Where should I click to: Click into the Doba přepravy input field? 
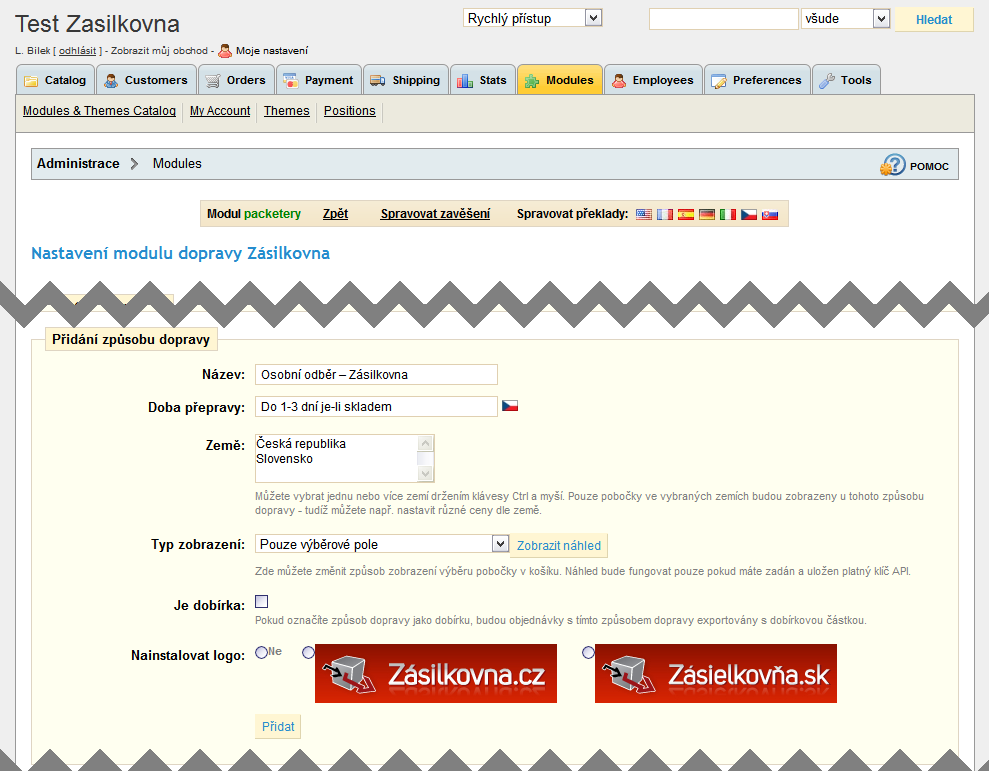[376, 407]
